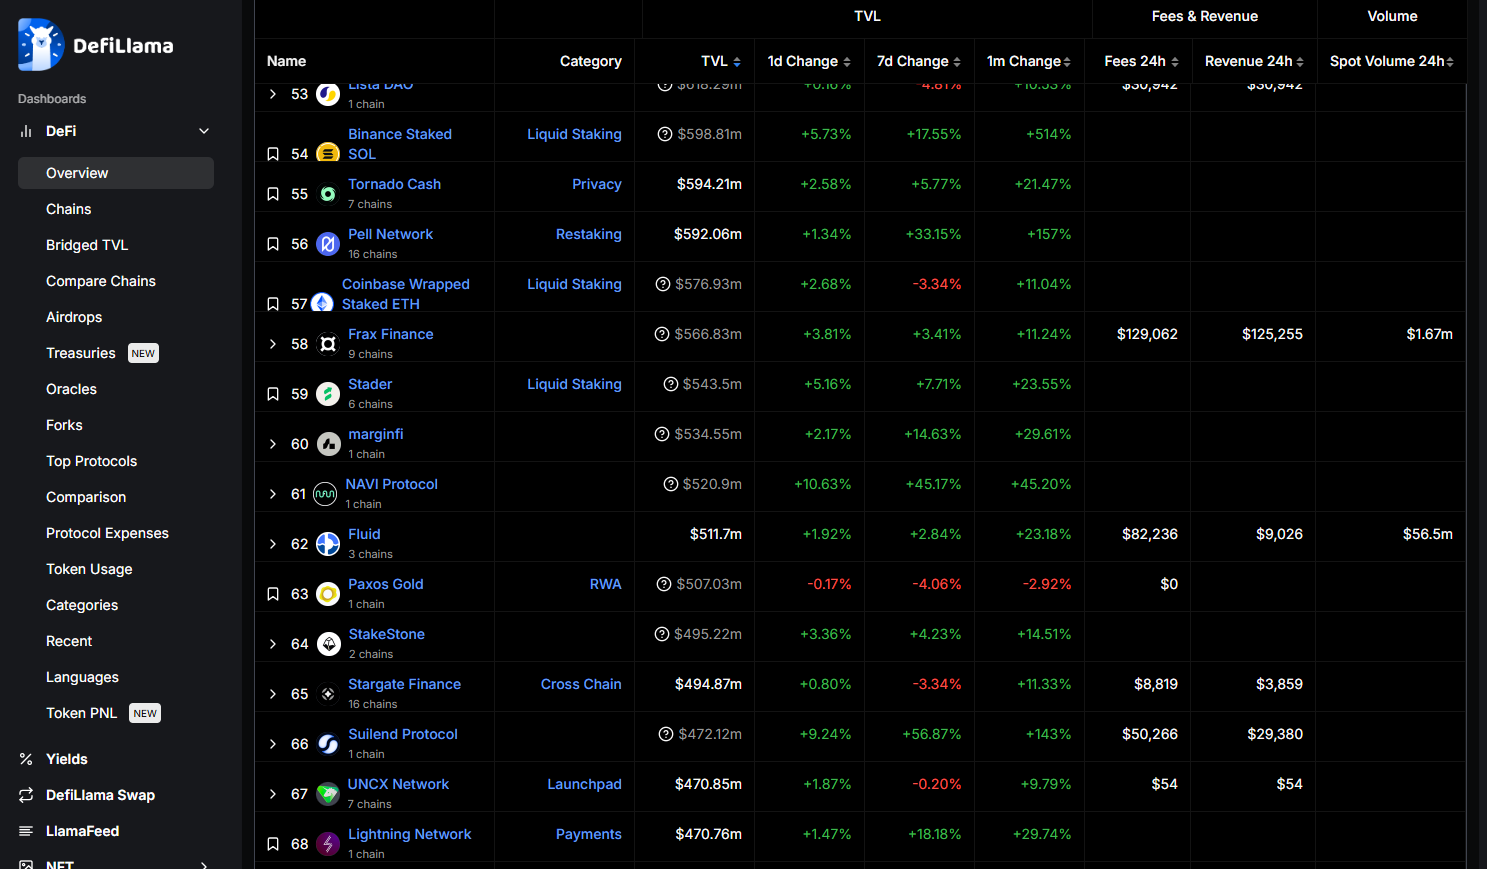Click the UNCX Network logo icon

328,794
